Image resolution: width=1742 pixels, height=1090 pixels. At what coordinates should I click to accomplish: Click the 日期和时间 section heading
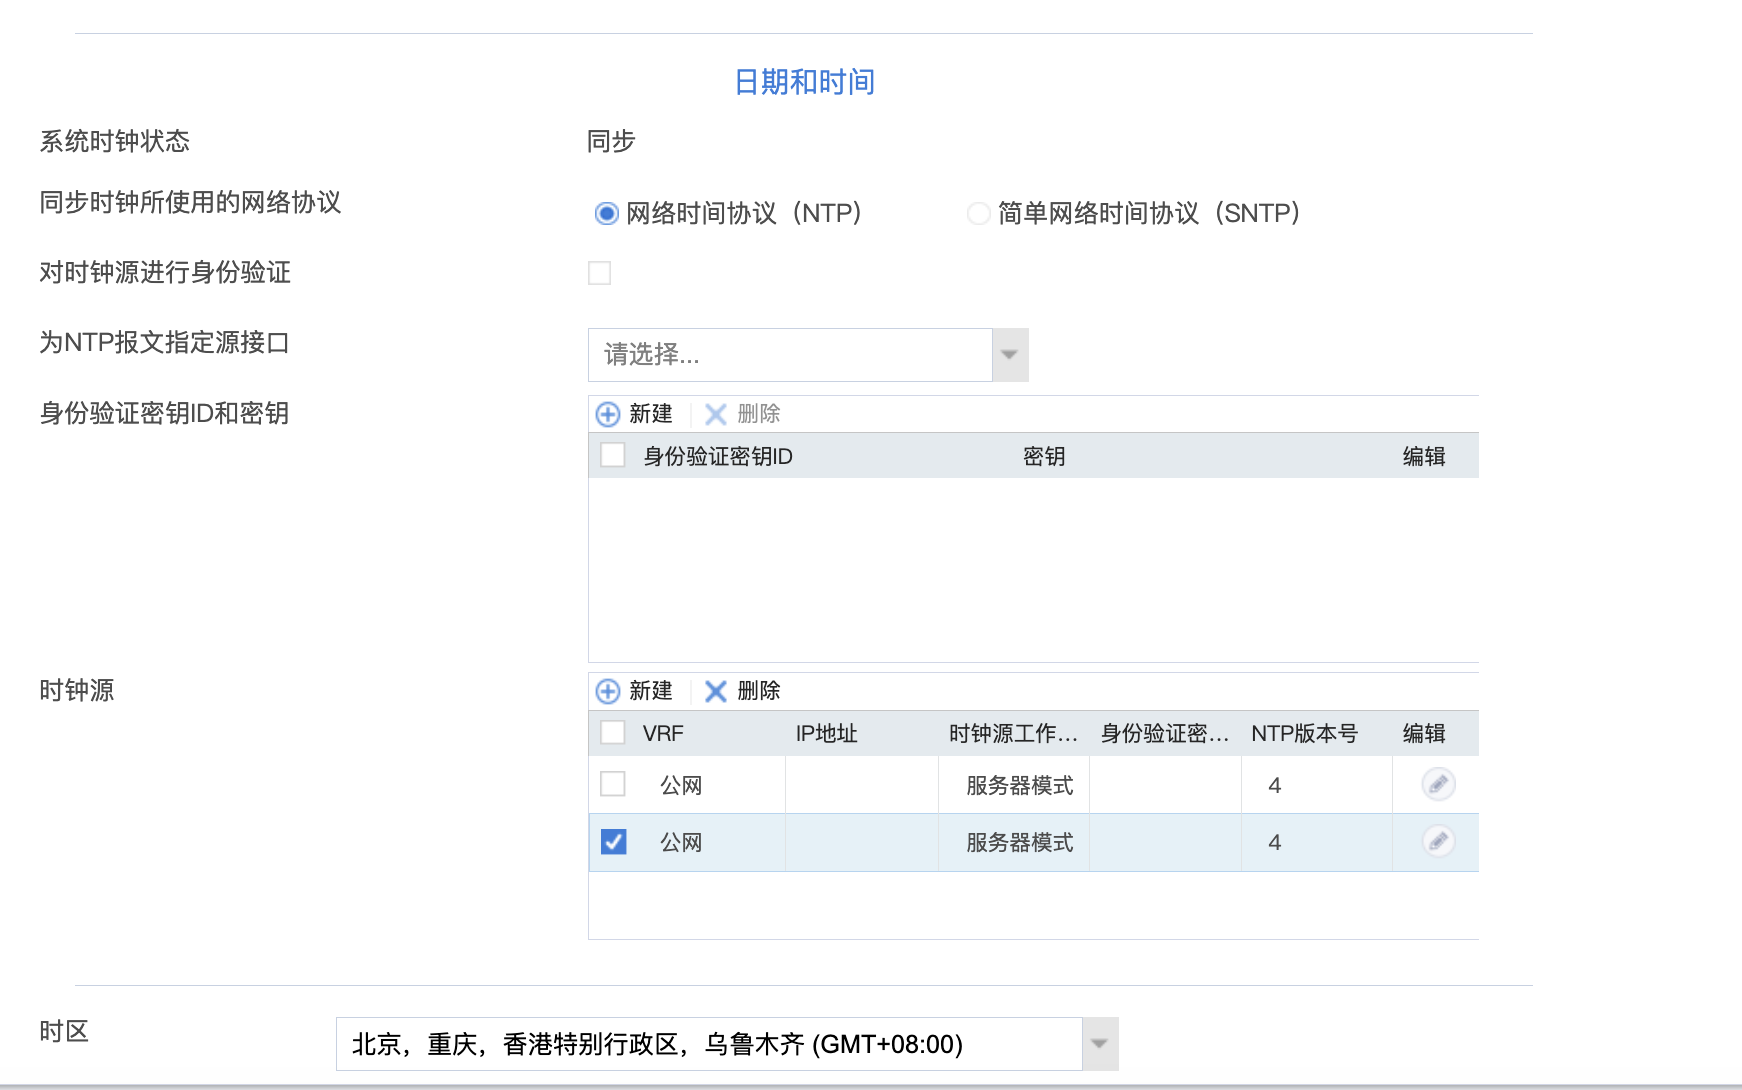coord(804,82)
